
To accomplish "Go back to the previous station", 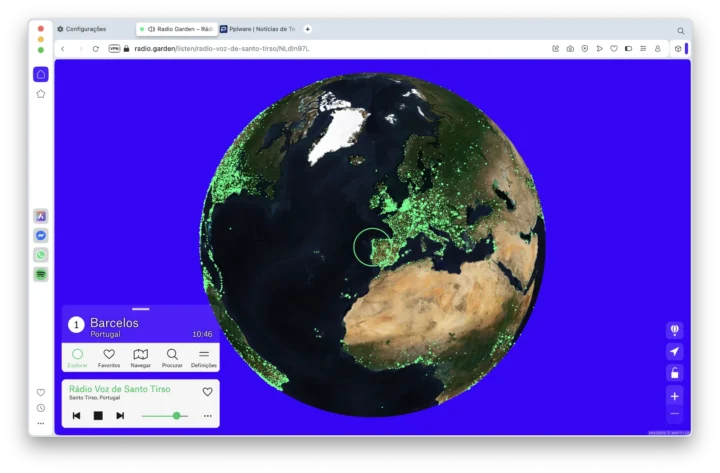I will [x=76, y=415].
